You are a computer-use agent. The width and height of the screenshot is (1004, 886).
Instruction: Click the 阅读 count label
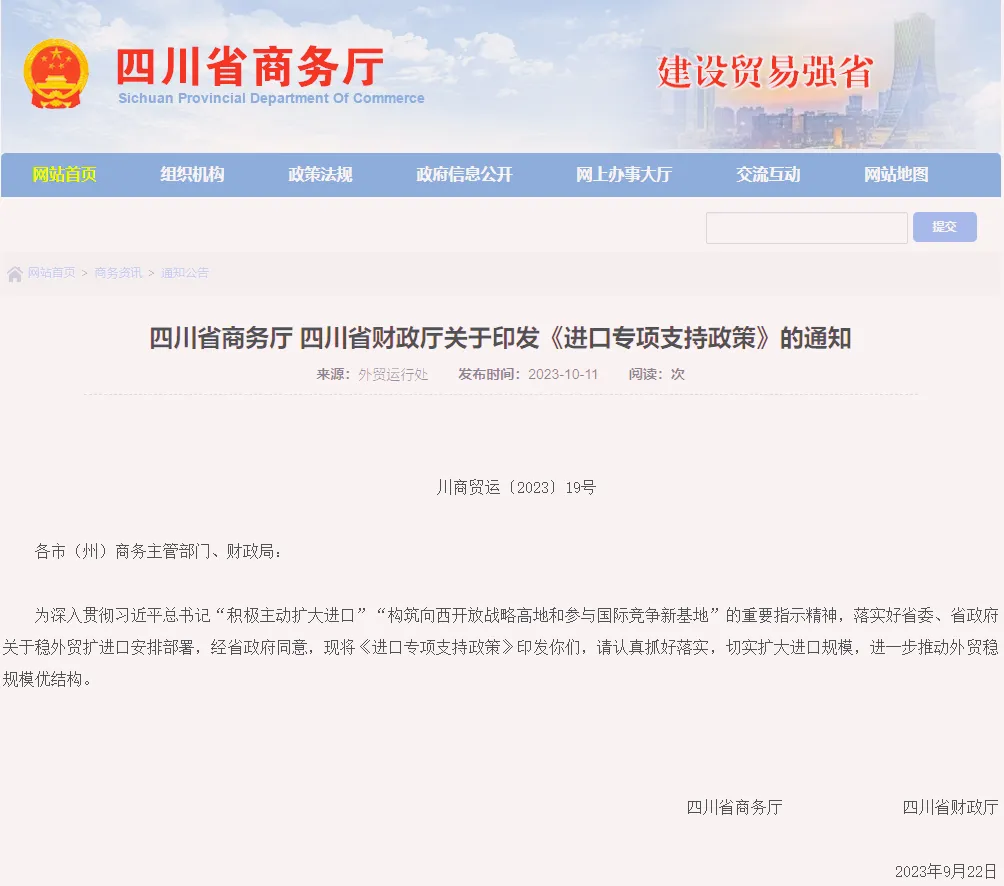pos(656,375)
